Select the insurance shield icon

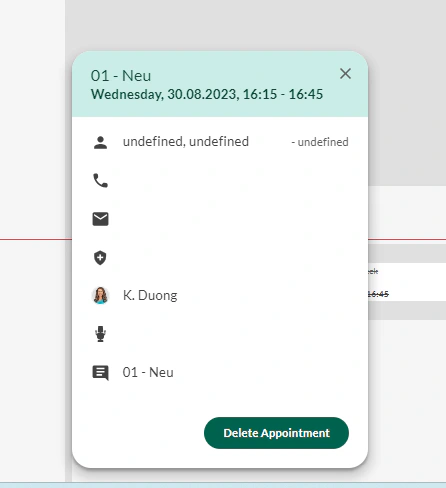[x=100, y=258]
